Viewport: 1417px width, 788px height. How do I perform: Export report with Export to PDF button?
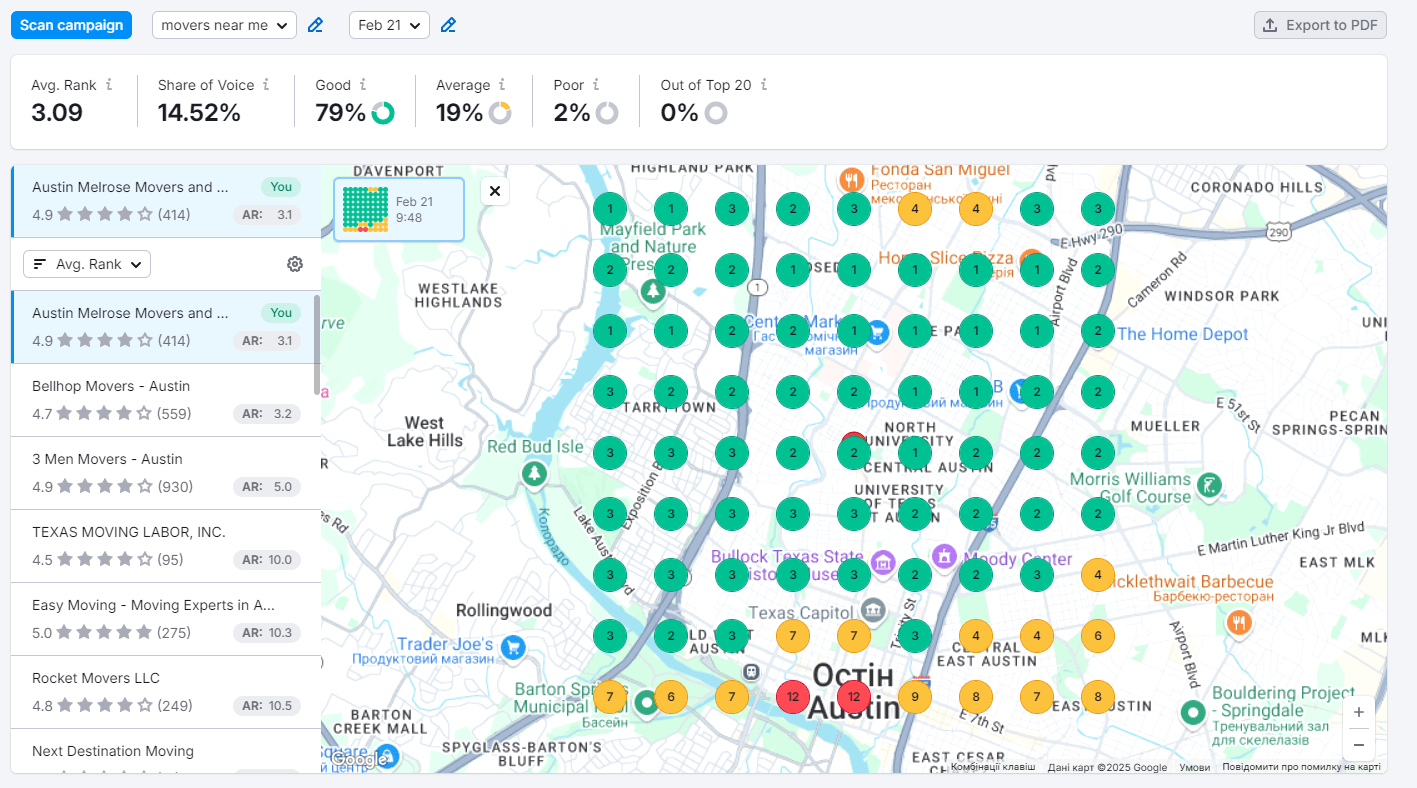1320,25
